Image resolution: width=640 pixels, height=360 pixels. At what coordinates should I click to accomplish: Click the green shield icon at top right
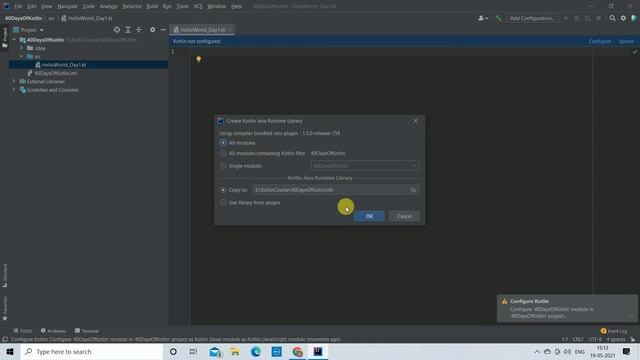(634, 18)
